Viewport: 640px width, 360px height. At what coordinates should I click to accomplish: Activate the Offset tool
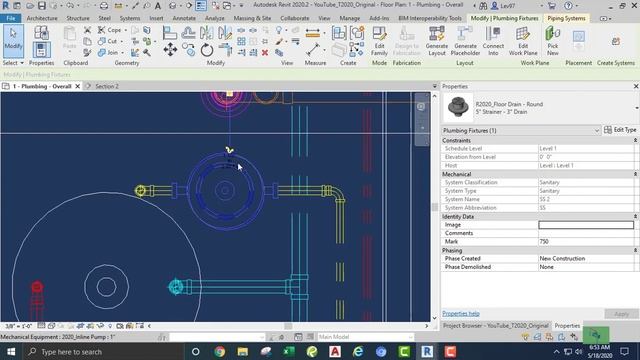[x=188, y=33]
